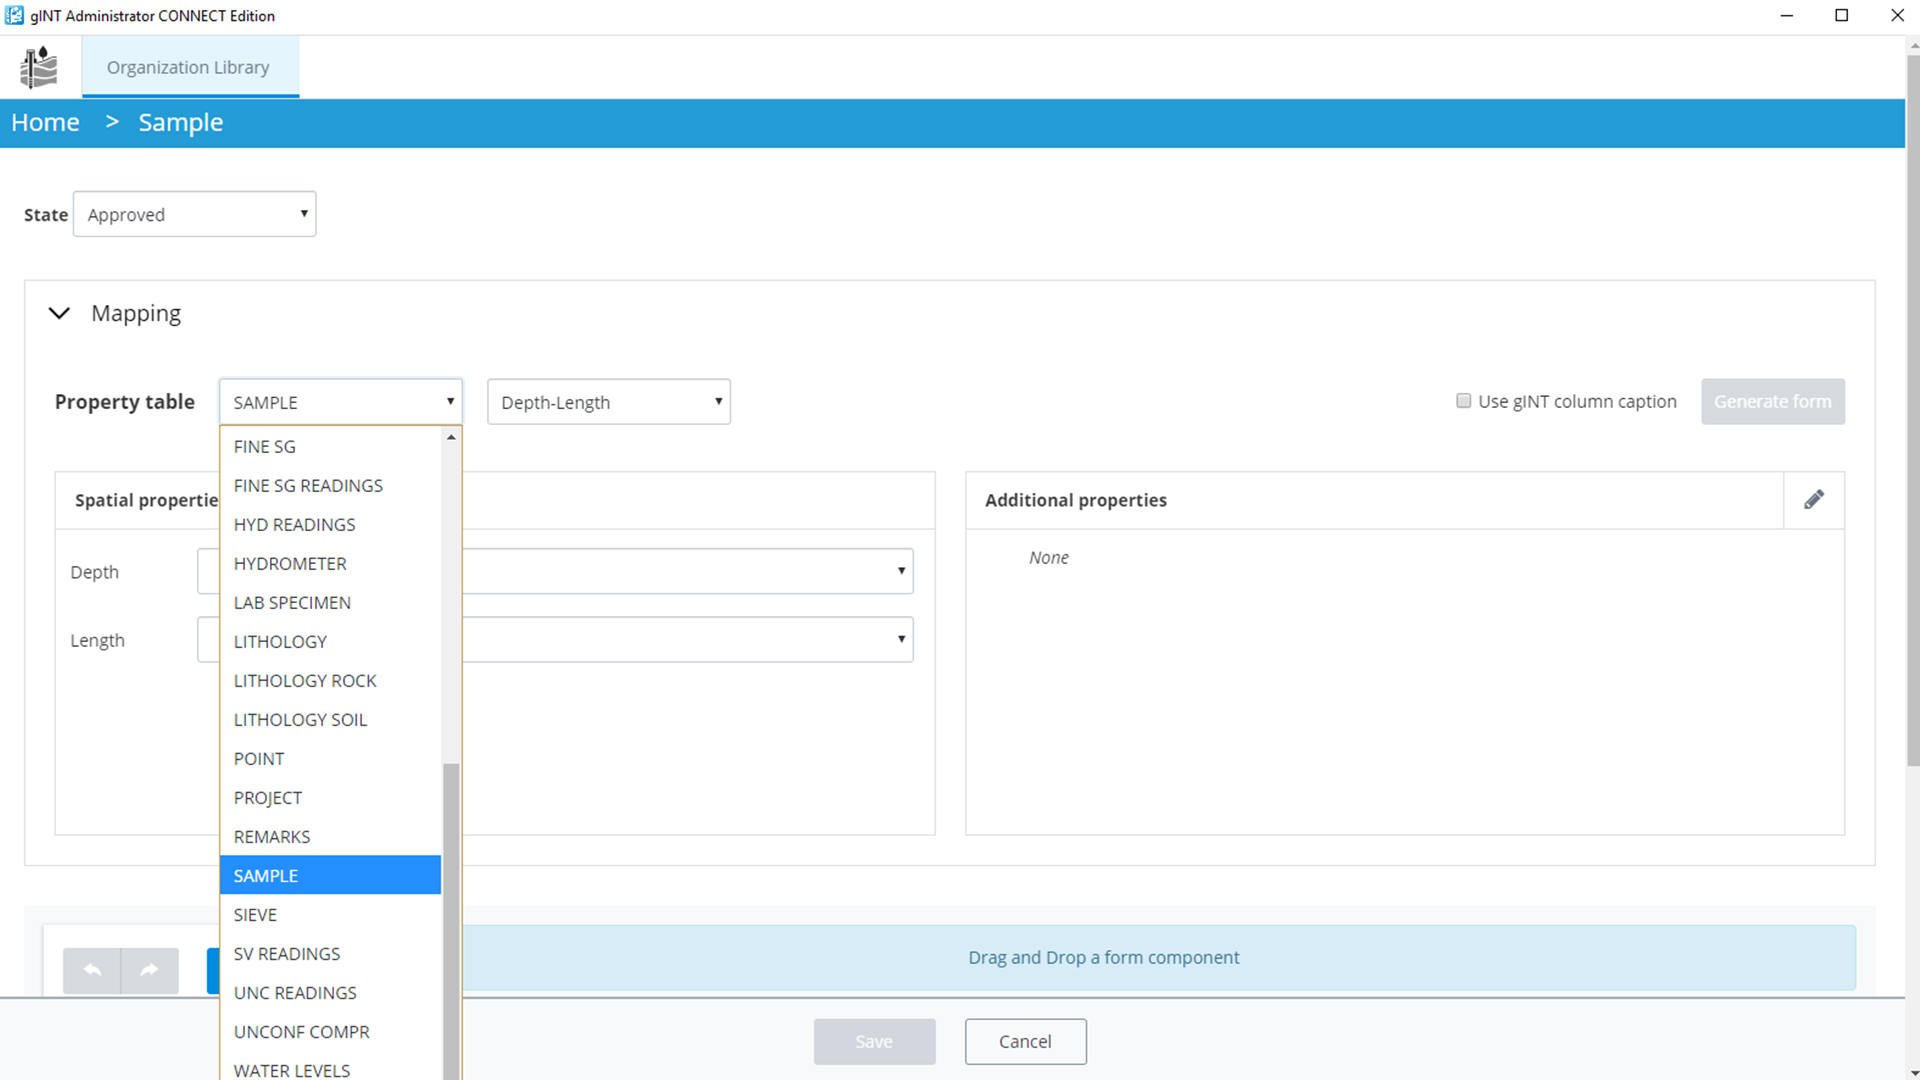Choose HYDROMETER in property table list
This screenshot has height=1080, width=1920.
[290, 564]
